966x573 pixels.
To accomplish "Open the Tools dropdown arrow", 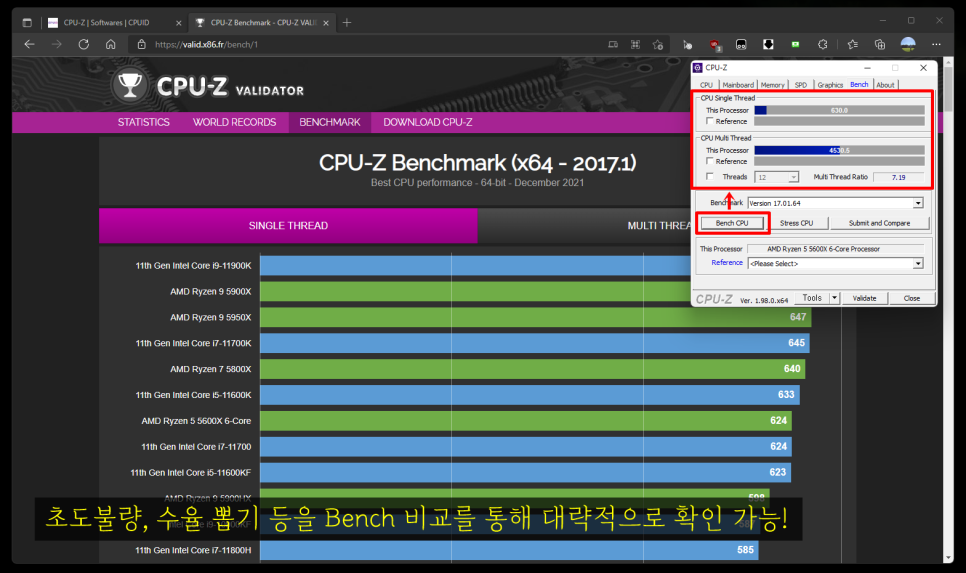I will [x=834, y=298].
